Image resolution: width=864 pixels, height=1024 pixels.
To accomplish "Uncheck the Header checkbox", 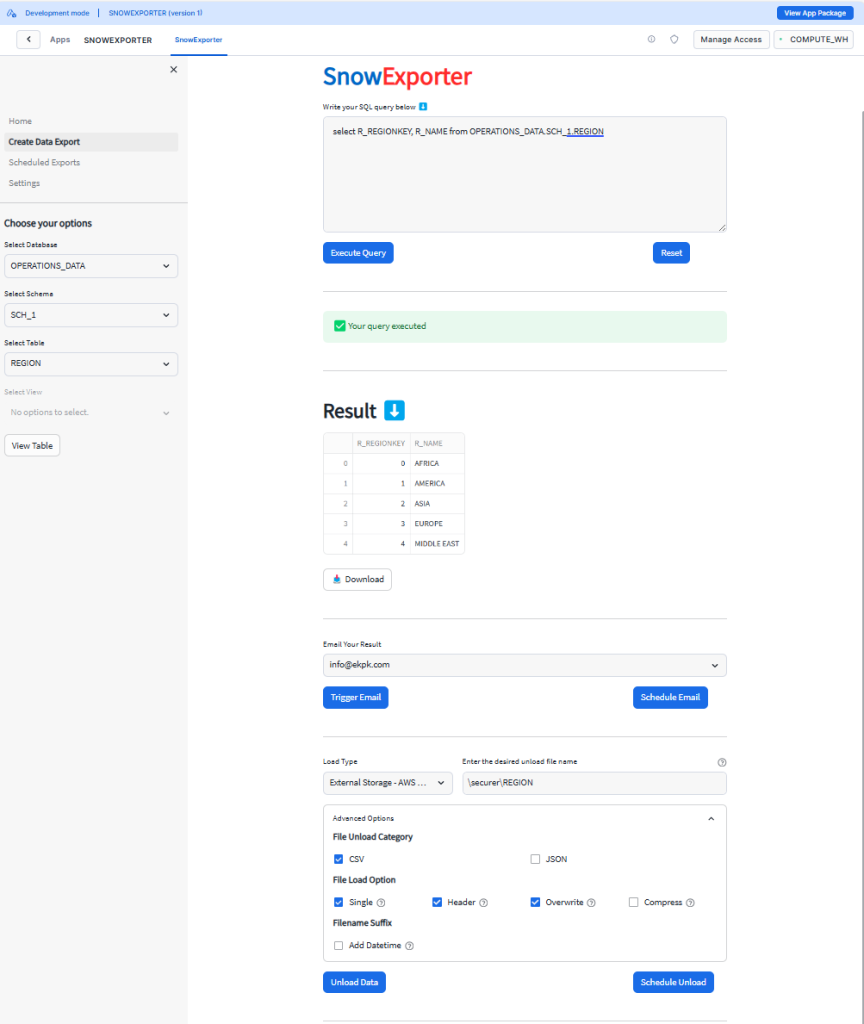I will [x=437, y=902].
